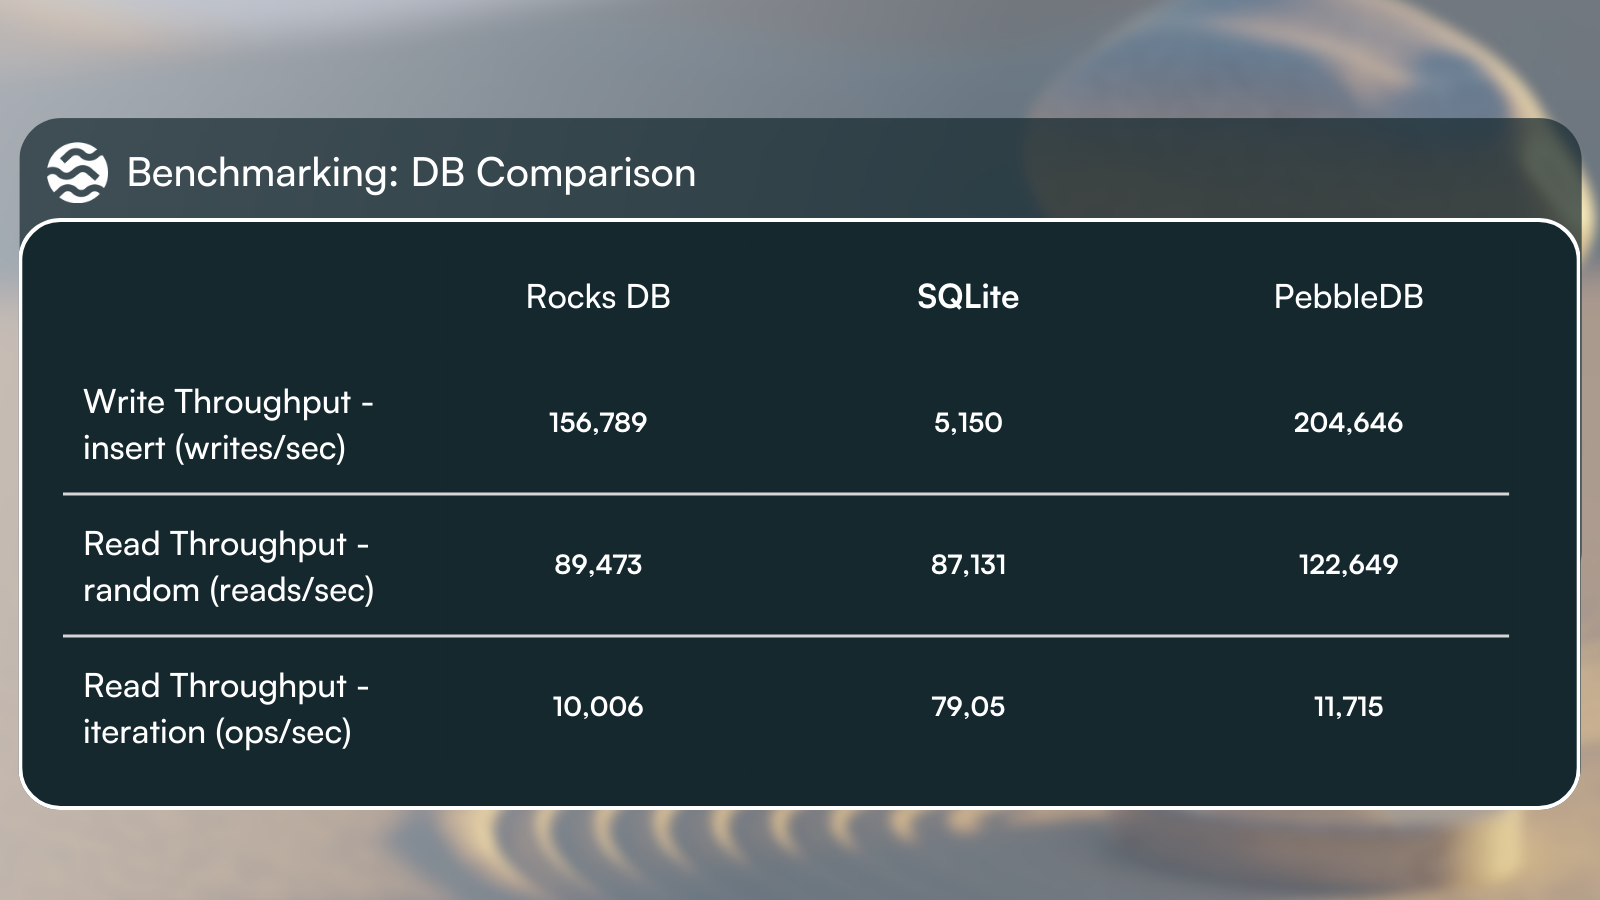Screen dimensions: 1600x900
Task: Click "DB Comparison" in the title
Action: (553, 173)
